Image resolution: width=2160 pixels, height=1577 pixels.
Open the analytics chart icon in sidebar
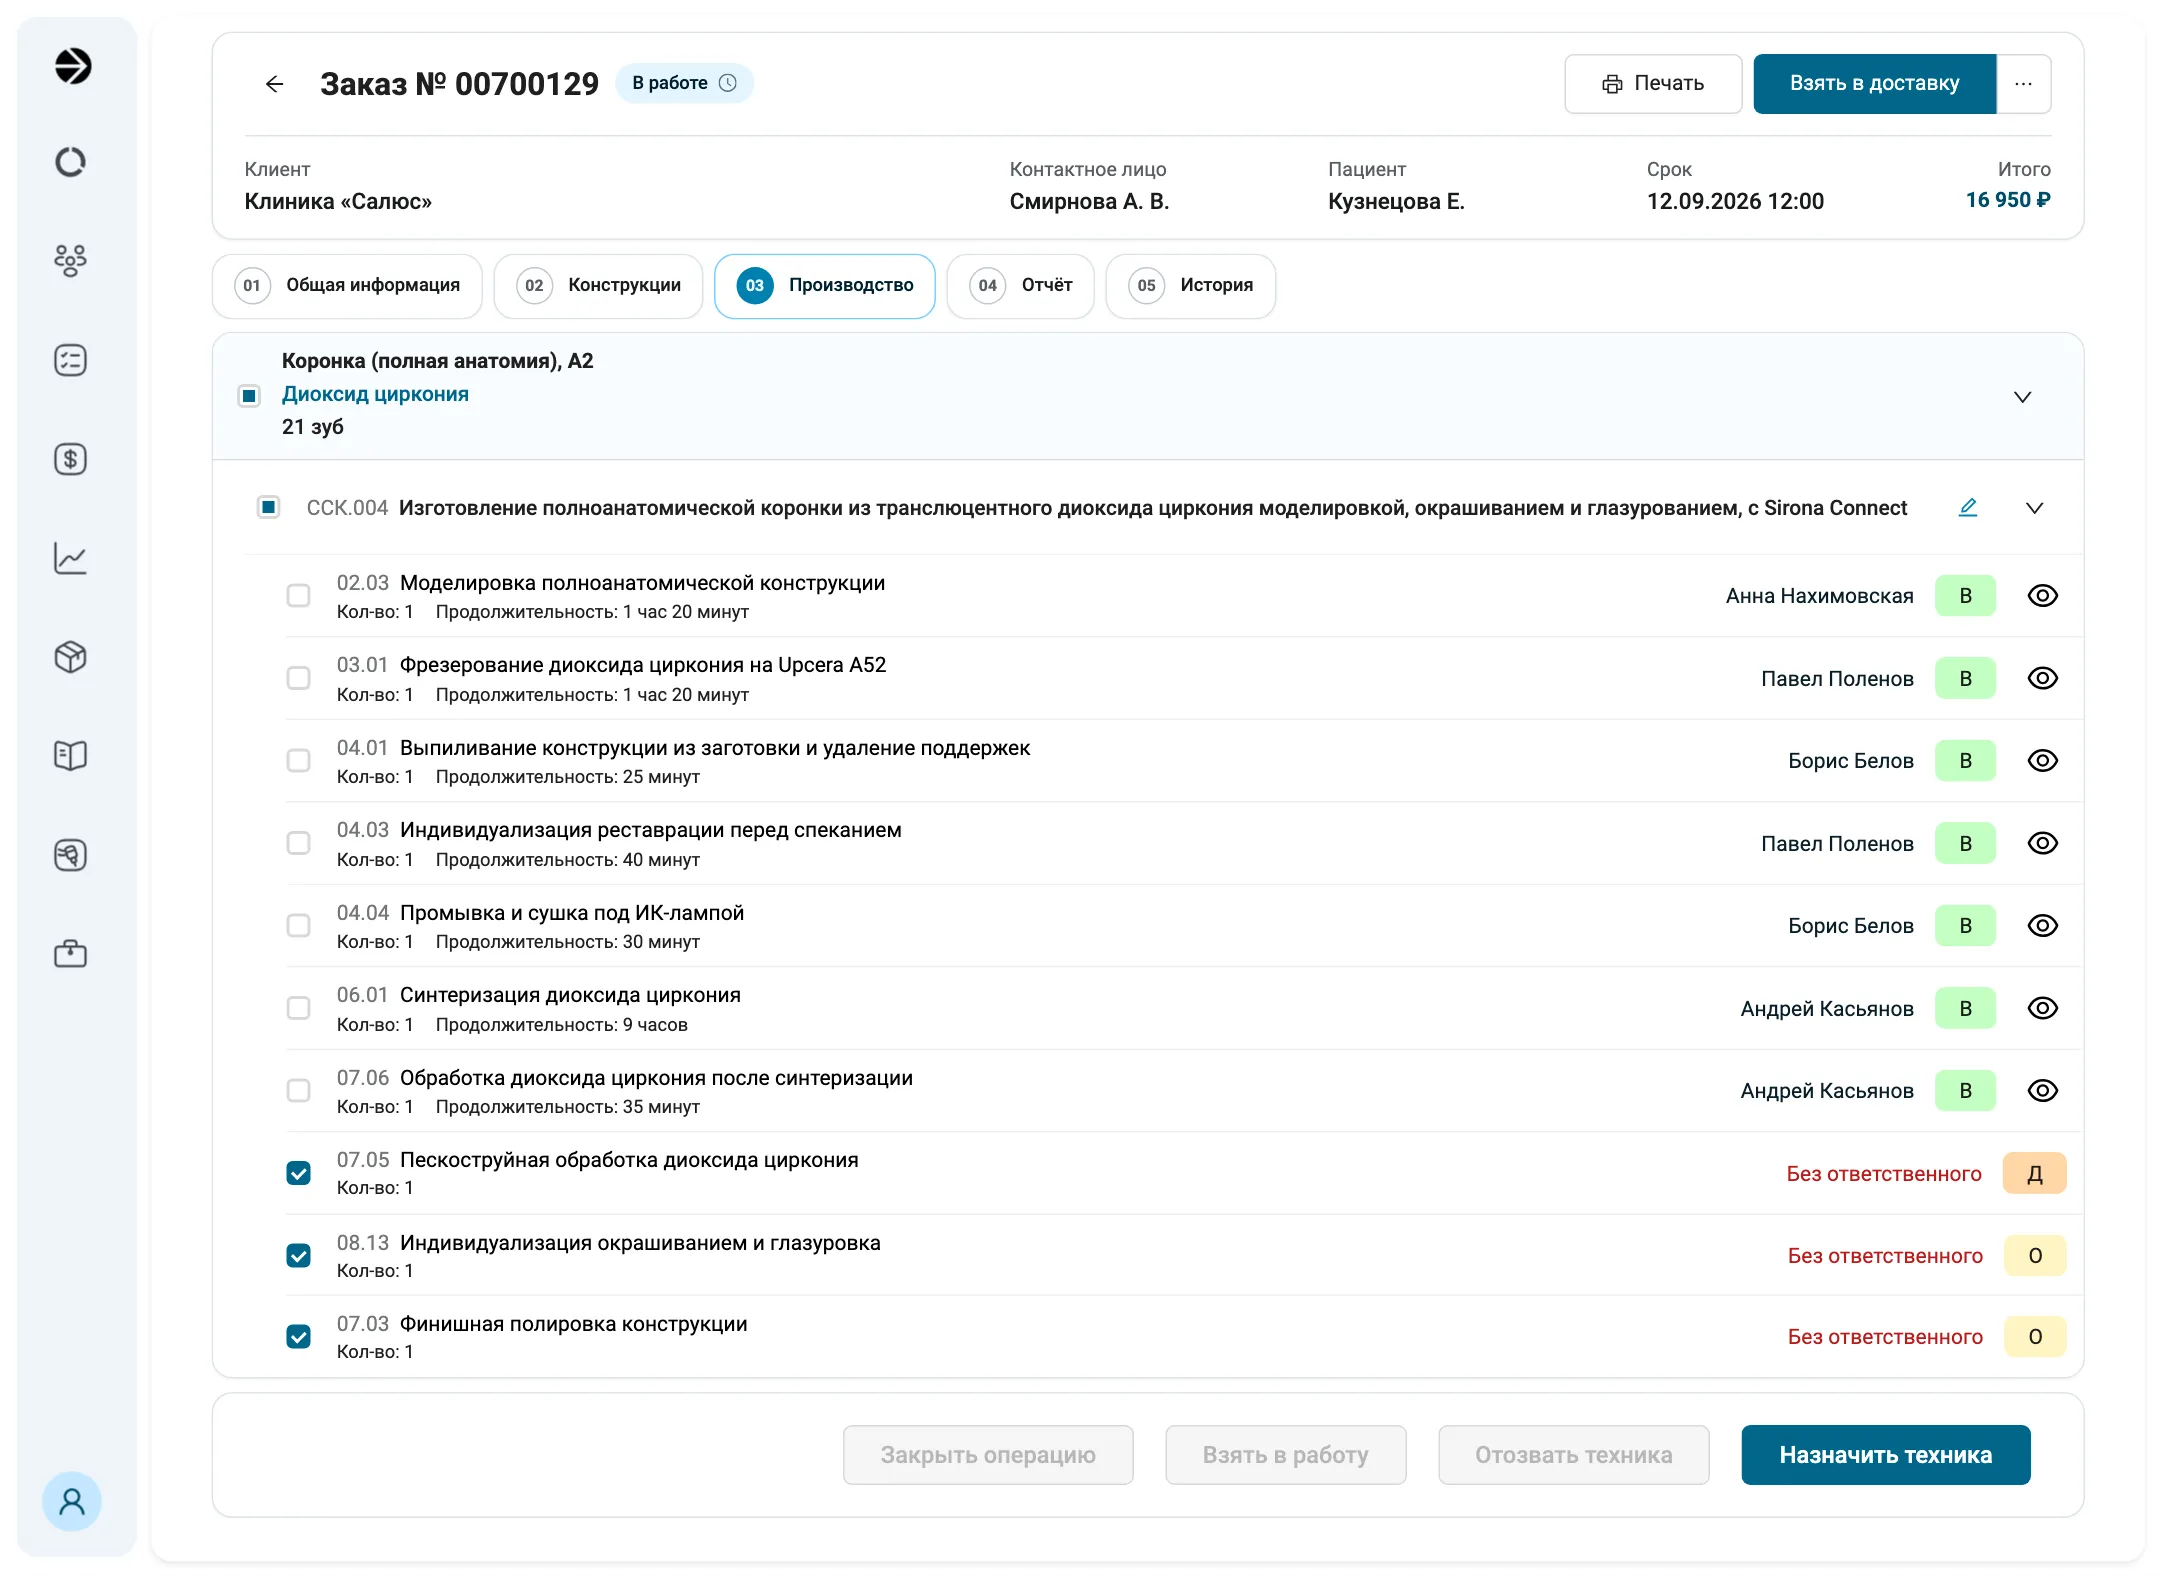click(x=70, y=558)
